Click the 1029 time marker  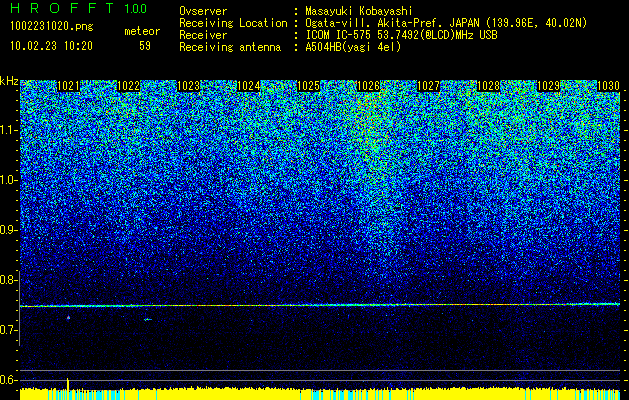pos(548,86)
